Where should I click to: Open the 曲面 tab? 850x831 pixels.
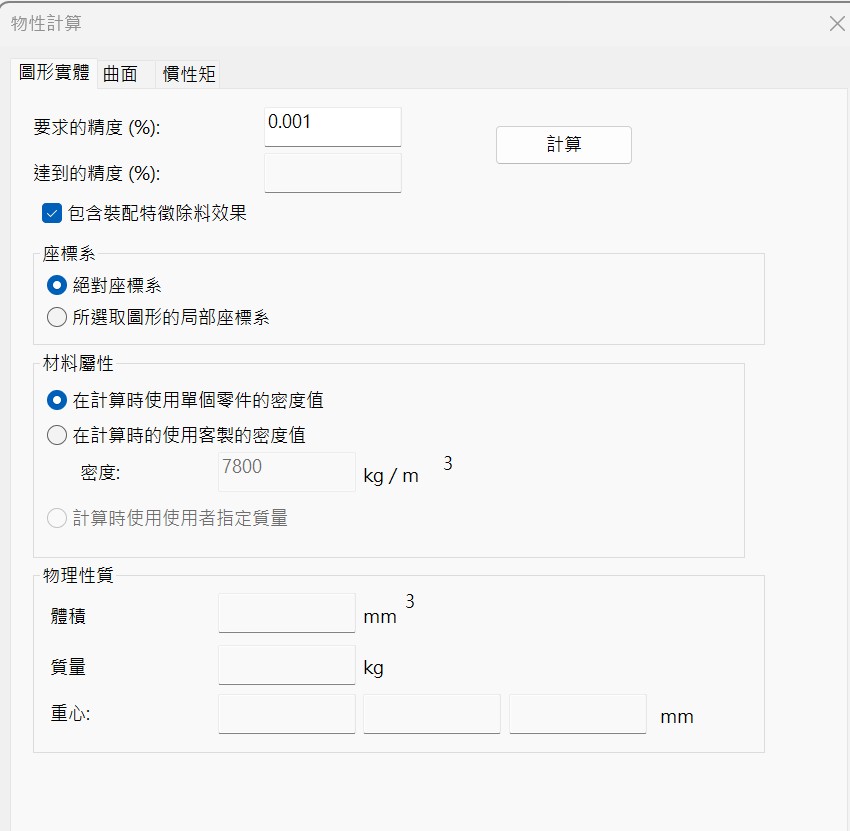[121, 74]
